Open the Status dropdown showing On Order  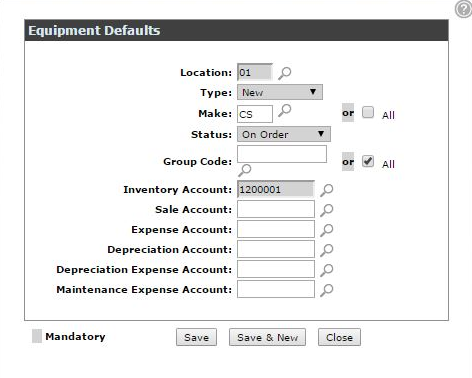pos(284,134)
